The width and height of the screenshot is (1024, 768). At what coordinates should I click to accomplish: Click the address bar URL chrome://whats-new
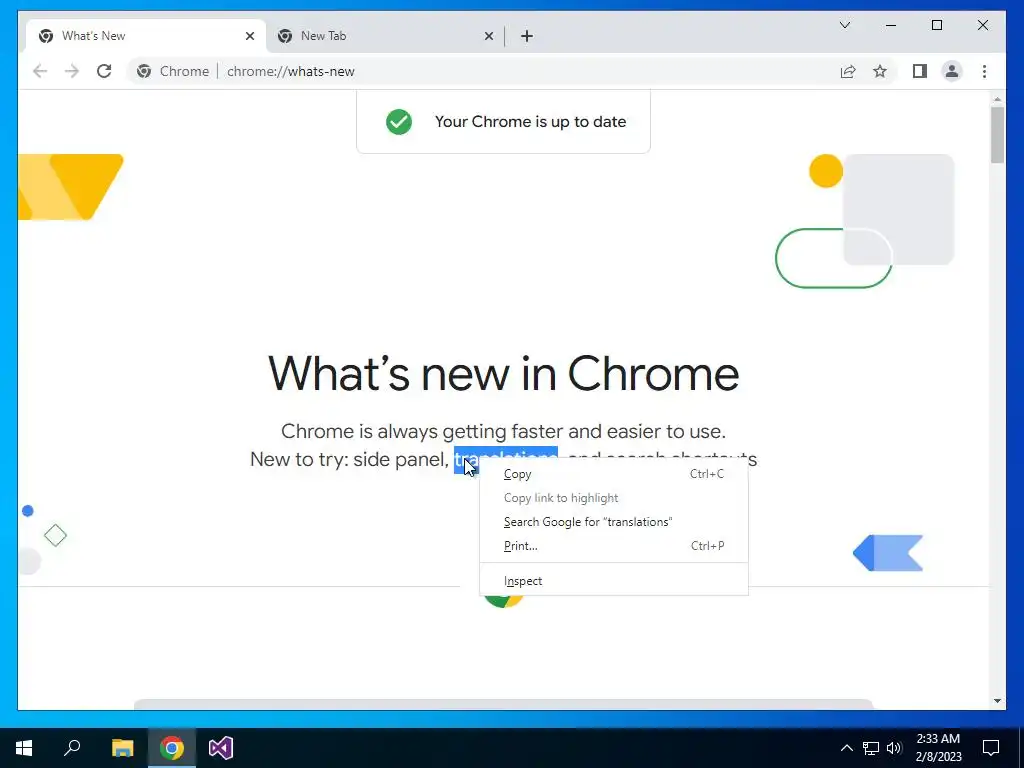point(291,71)
